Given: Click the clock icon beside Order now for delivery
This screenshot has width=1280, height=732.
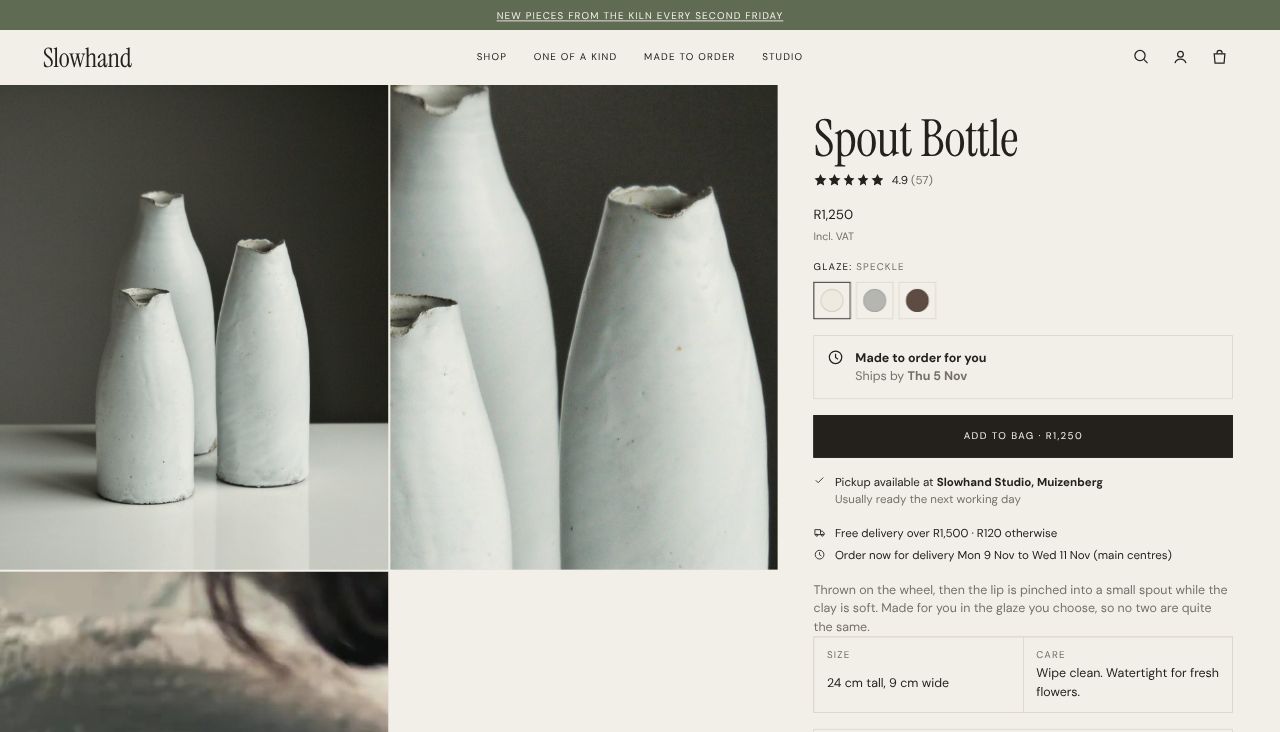Looking at the screenshot, I should 820,555.
